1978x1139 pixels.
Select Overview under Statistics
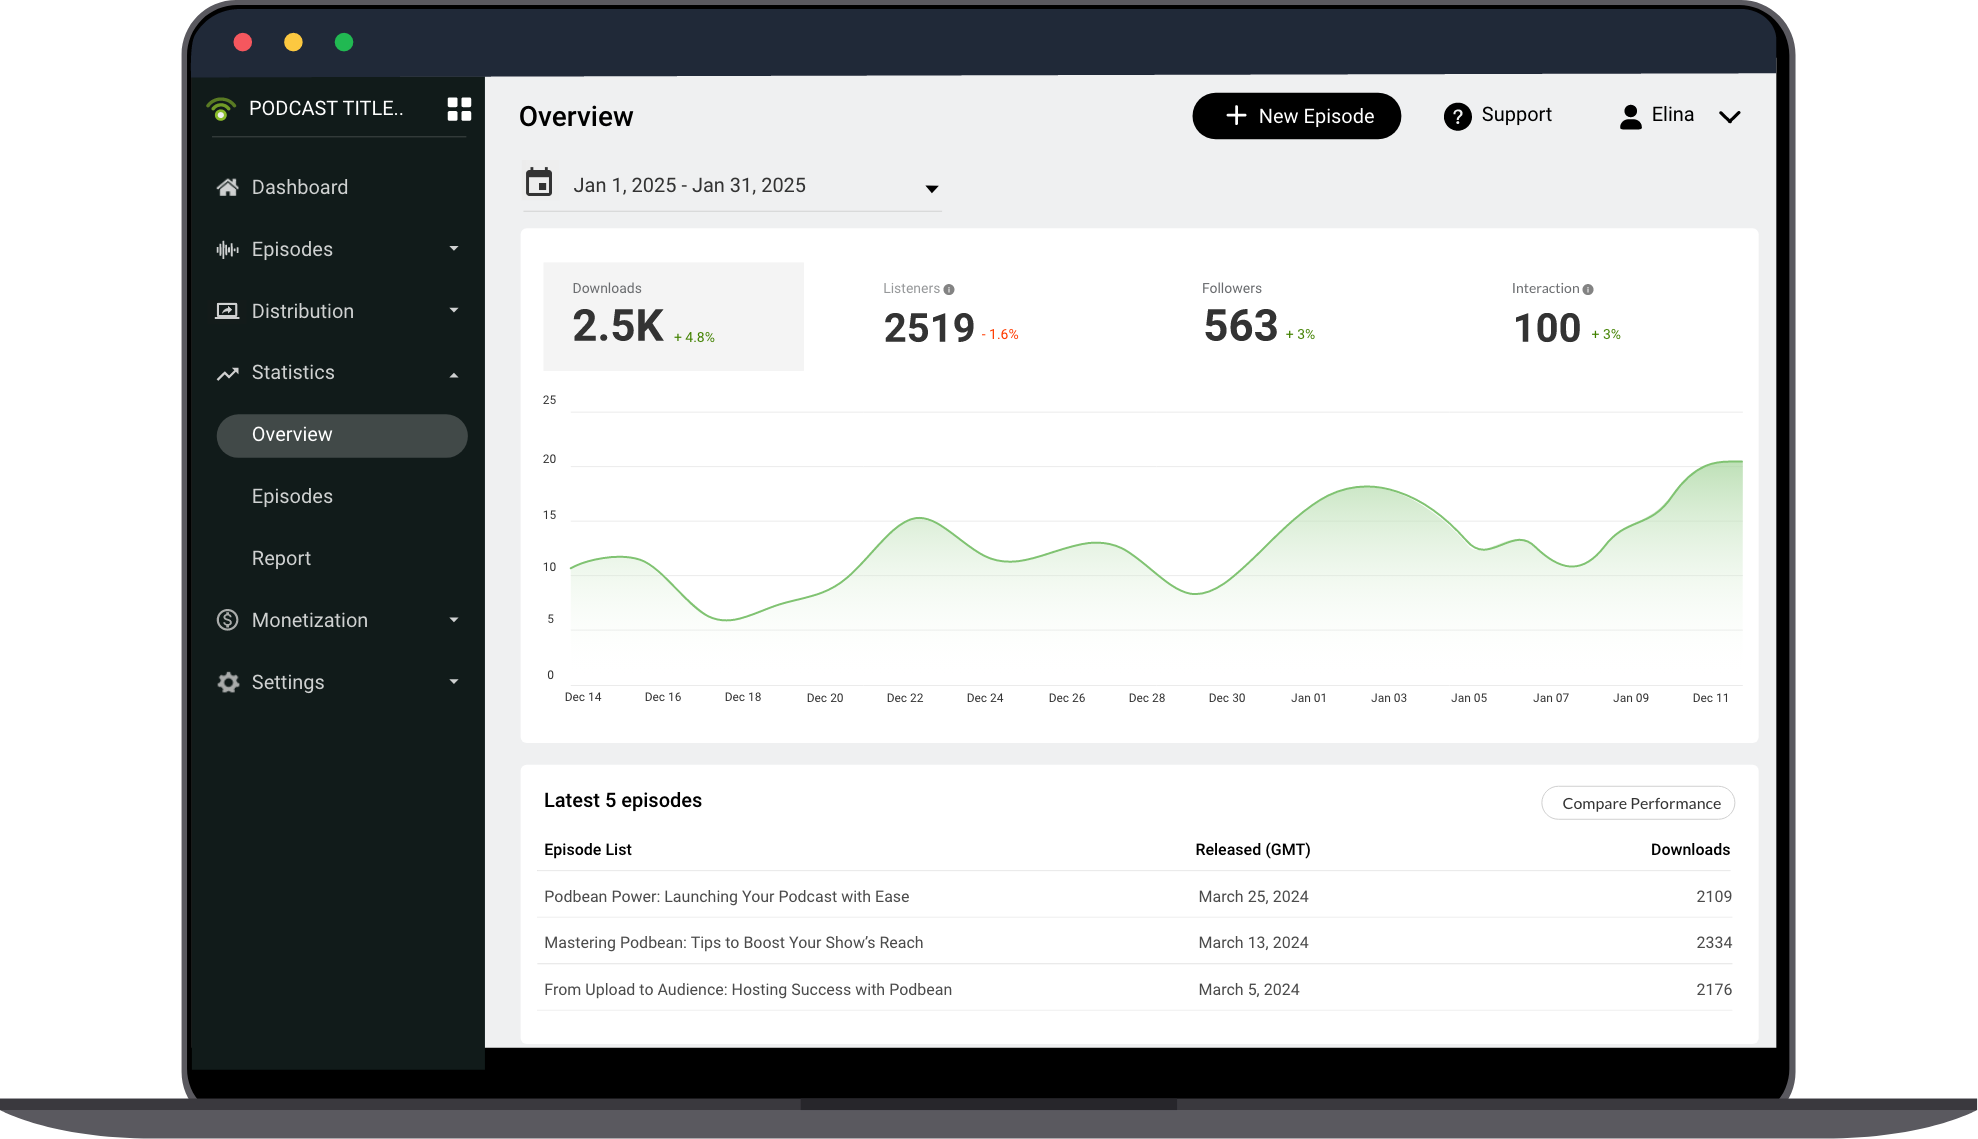[292, 434]
